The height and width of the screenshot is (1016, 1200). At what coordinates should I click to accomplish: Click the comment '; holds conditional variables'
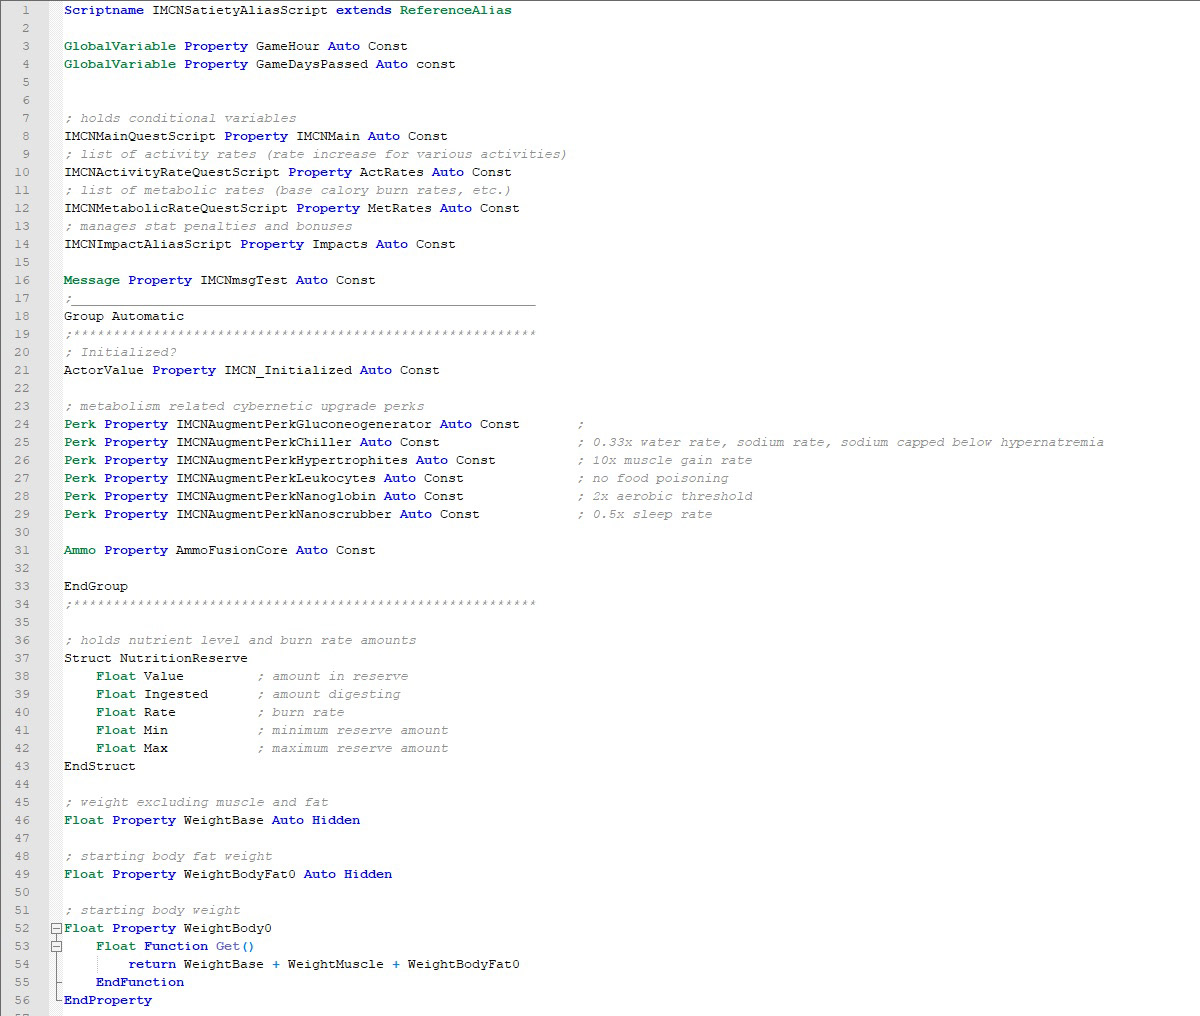pos(180,118)
